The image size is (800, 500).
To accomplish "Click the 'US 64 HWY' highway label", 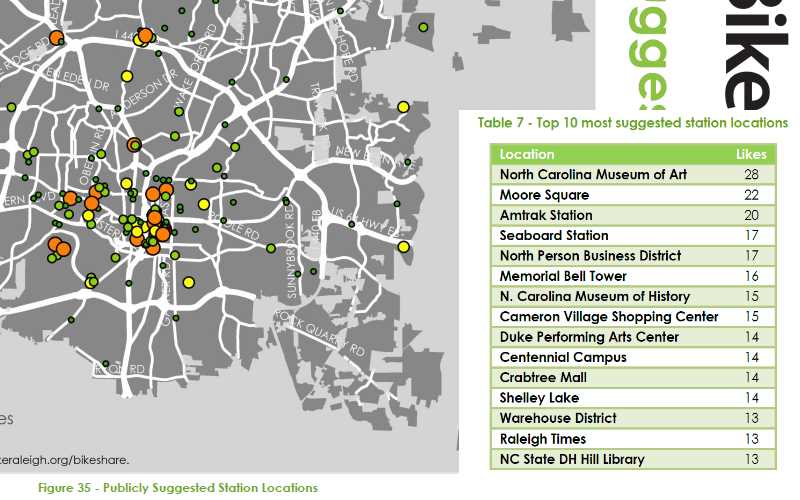I will point(363,221).
